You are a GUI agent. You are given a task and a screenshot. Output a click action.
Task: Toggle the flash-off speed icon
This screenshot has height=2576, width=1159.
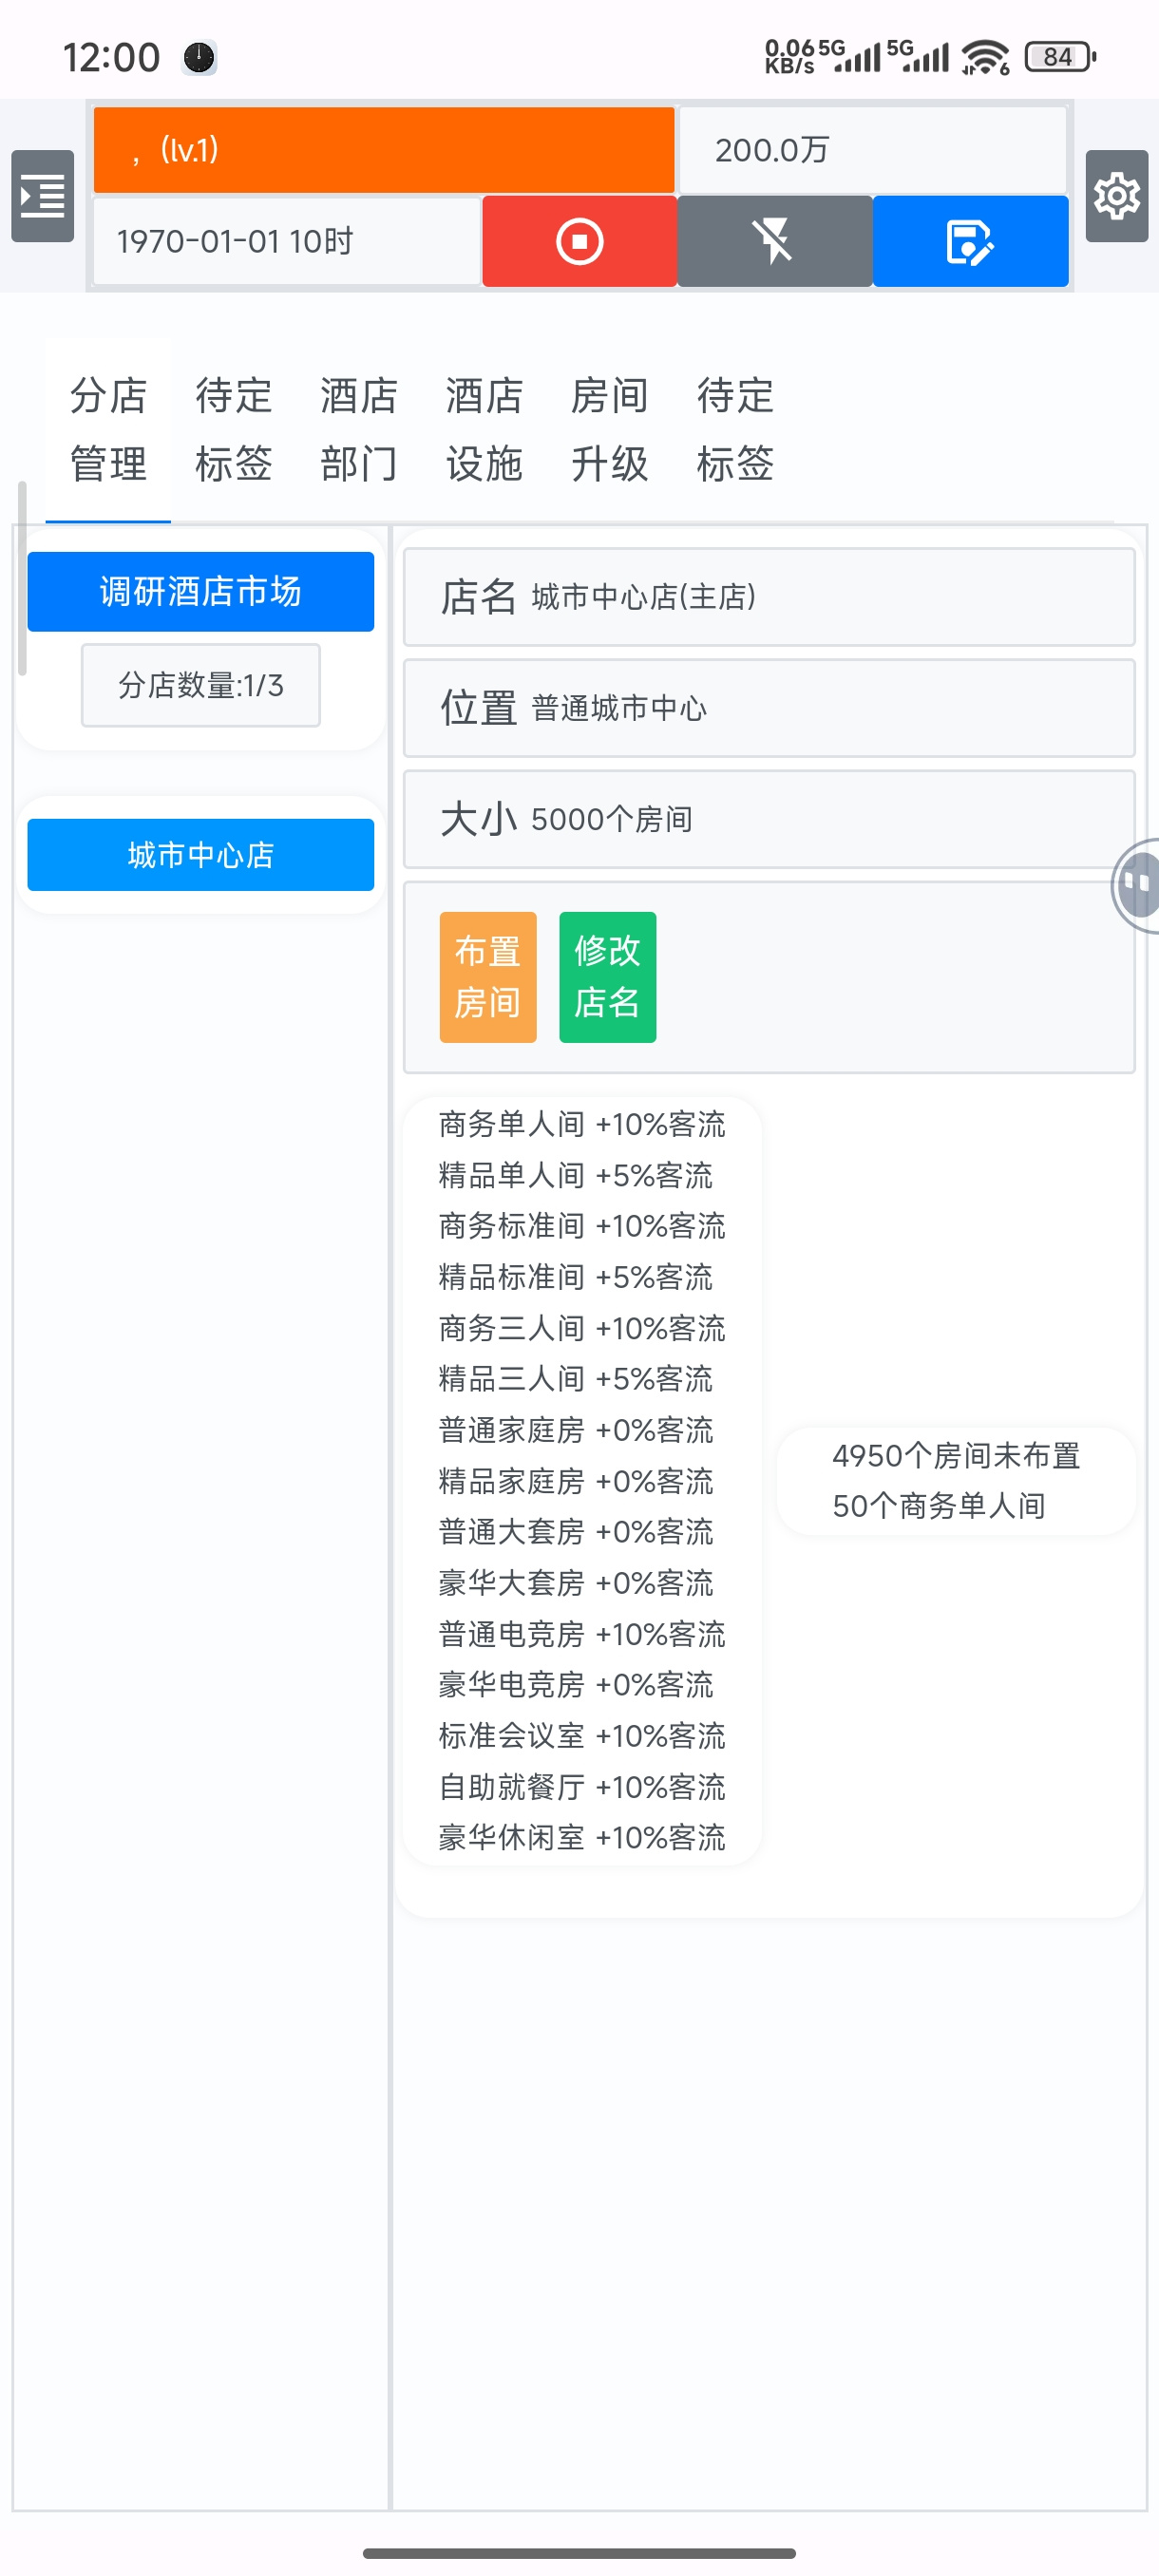pyautogui.click(x=775, y=241)
